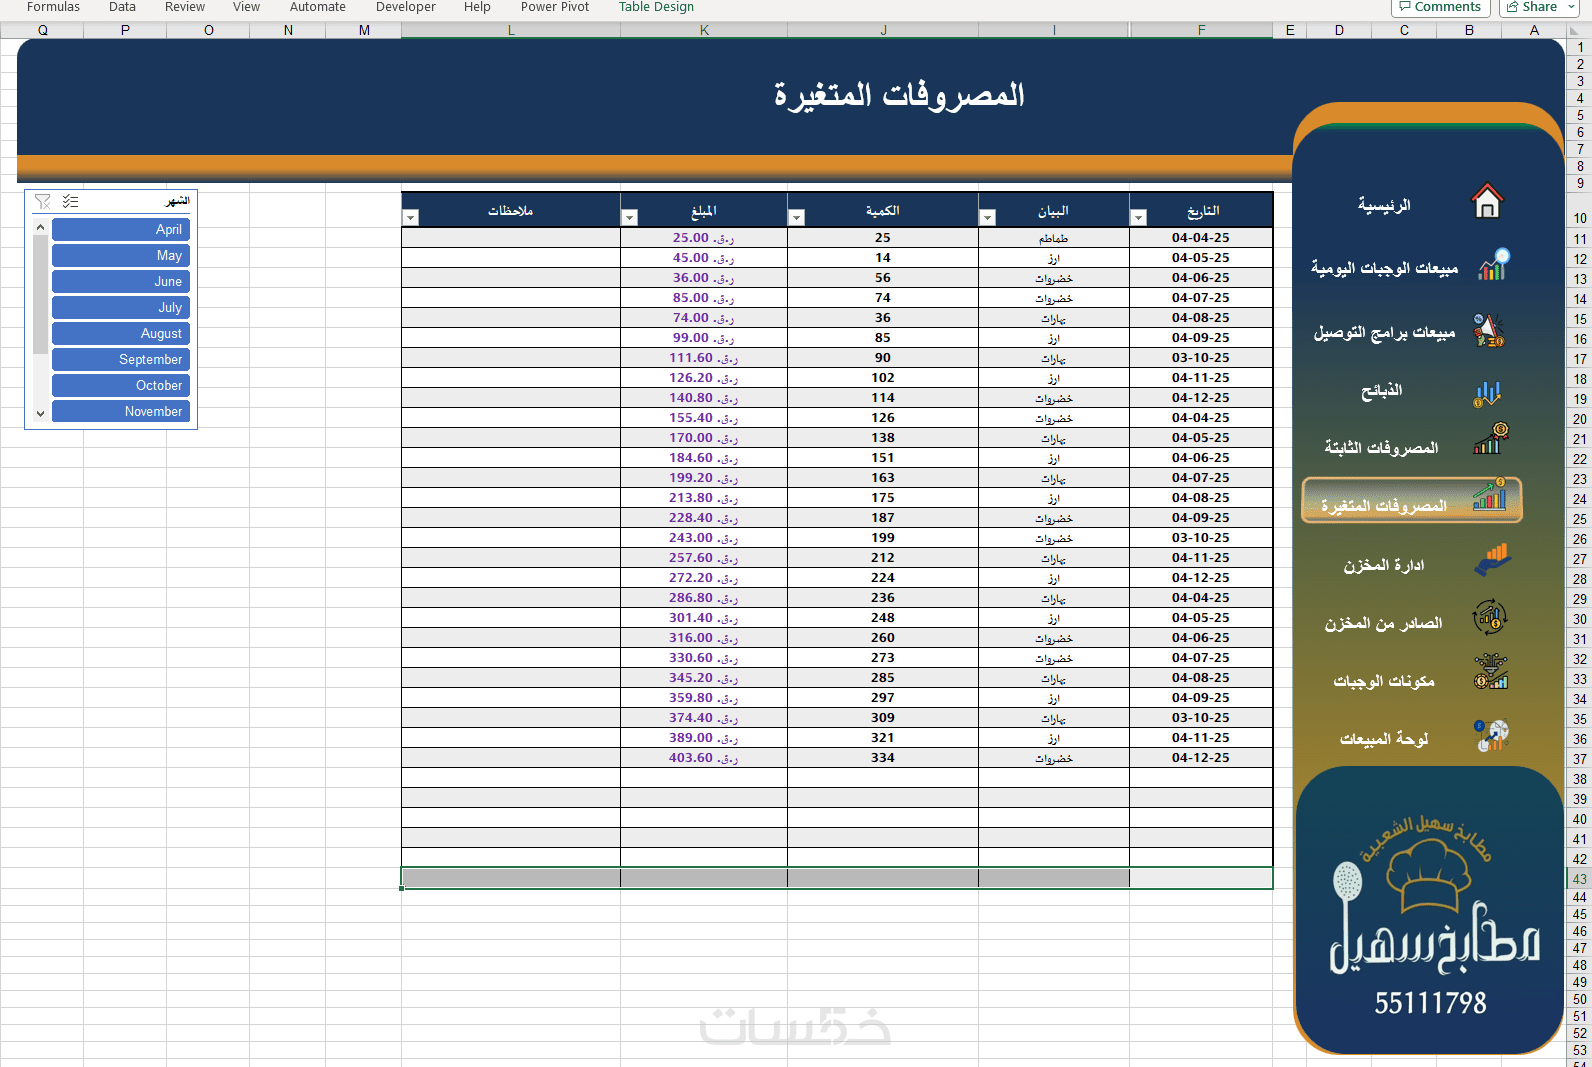
Task: Click the الصادر من المخزن icon
Action: 1490,617
